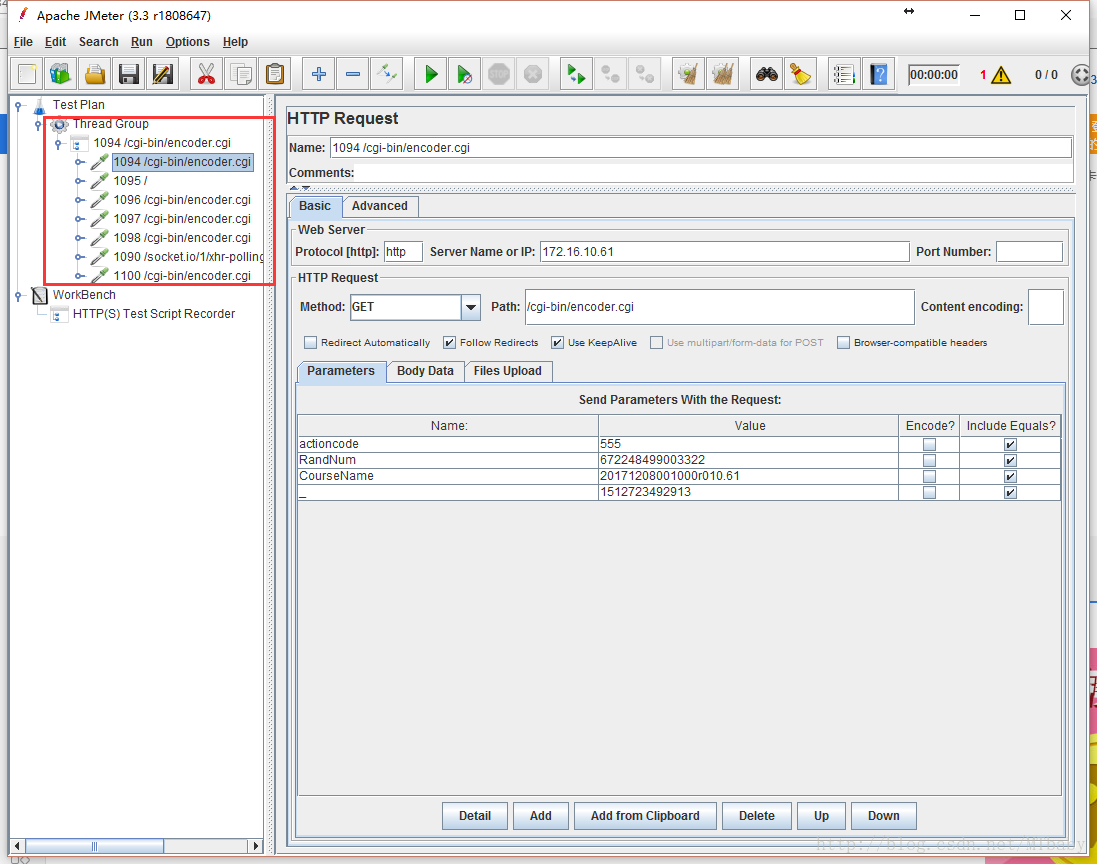
Task: Collapse the Test Plan tree node
Action: pos(19,106)
